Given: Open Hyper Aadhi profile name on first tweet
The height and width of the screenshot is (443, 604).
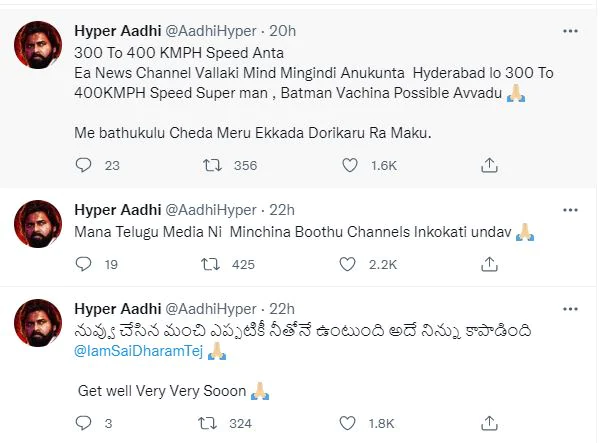Looking at the screenshot, I should (114, 31).
